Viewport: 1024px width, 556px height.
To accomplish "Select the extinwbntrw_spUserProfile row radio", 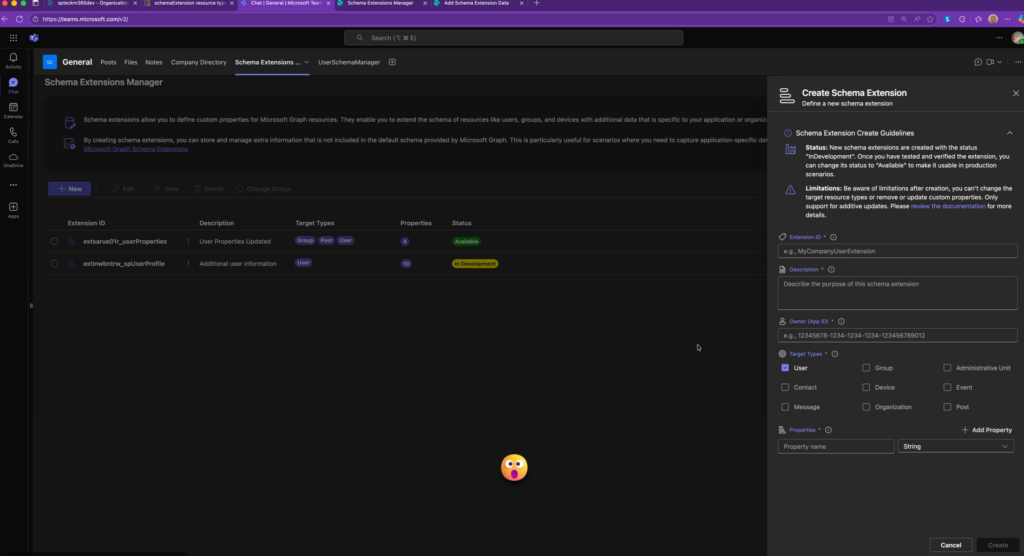I will point(54,263).
